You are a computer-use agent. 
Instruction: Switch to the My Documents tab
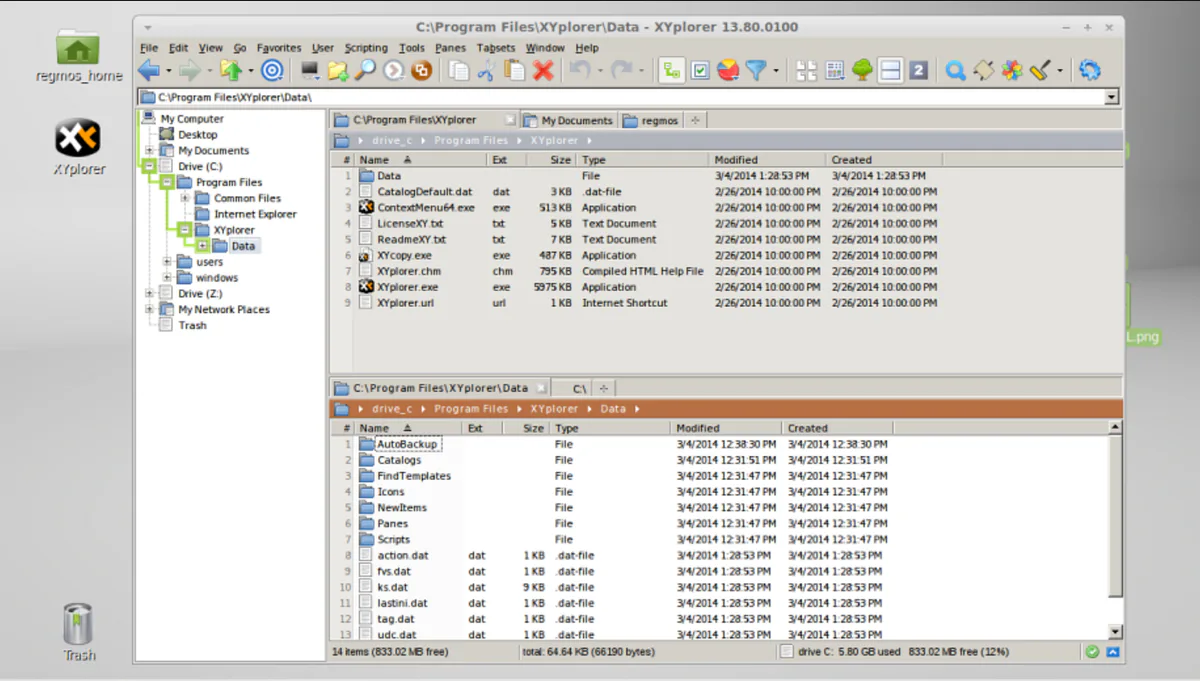point(568,120)
